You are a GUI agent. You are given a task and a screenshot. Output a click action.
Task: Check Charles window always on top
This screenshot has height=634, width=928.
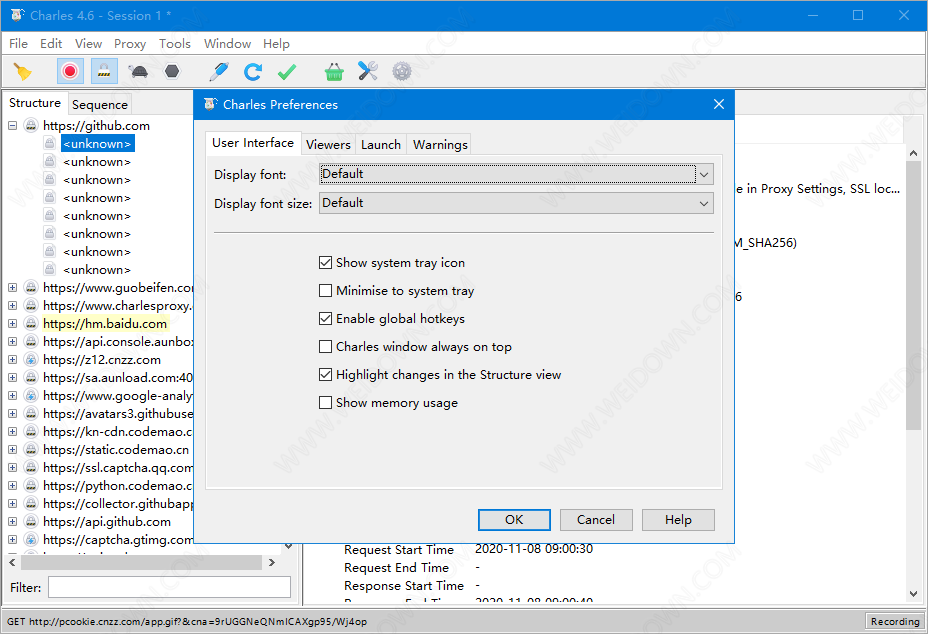326,346
